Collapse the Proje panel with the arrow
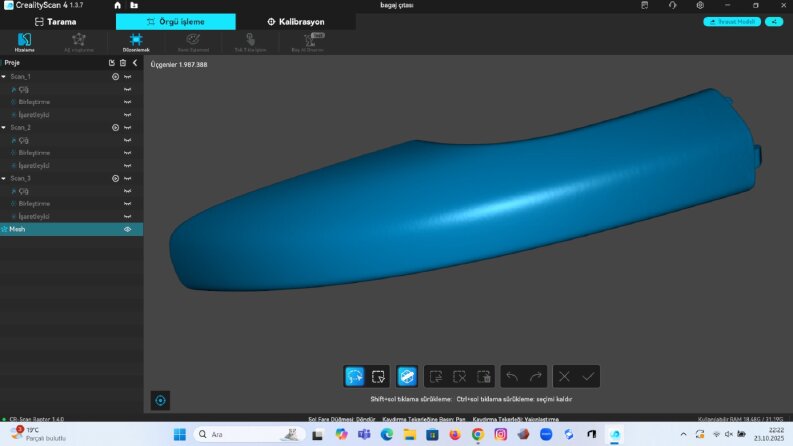The width and height of the screenshot is (793, 446). [x=135, y=63]
